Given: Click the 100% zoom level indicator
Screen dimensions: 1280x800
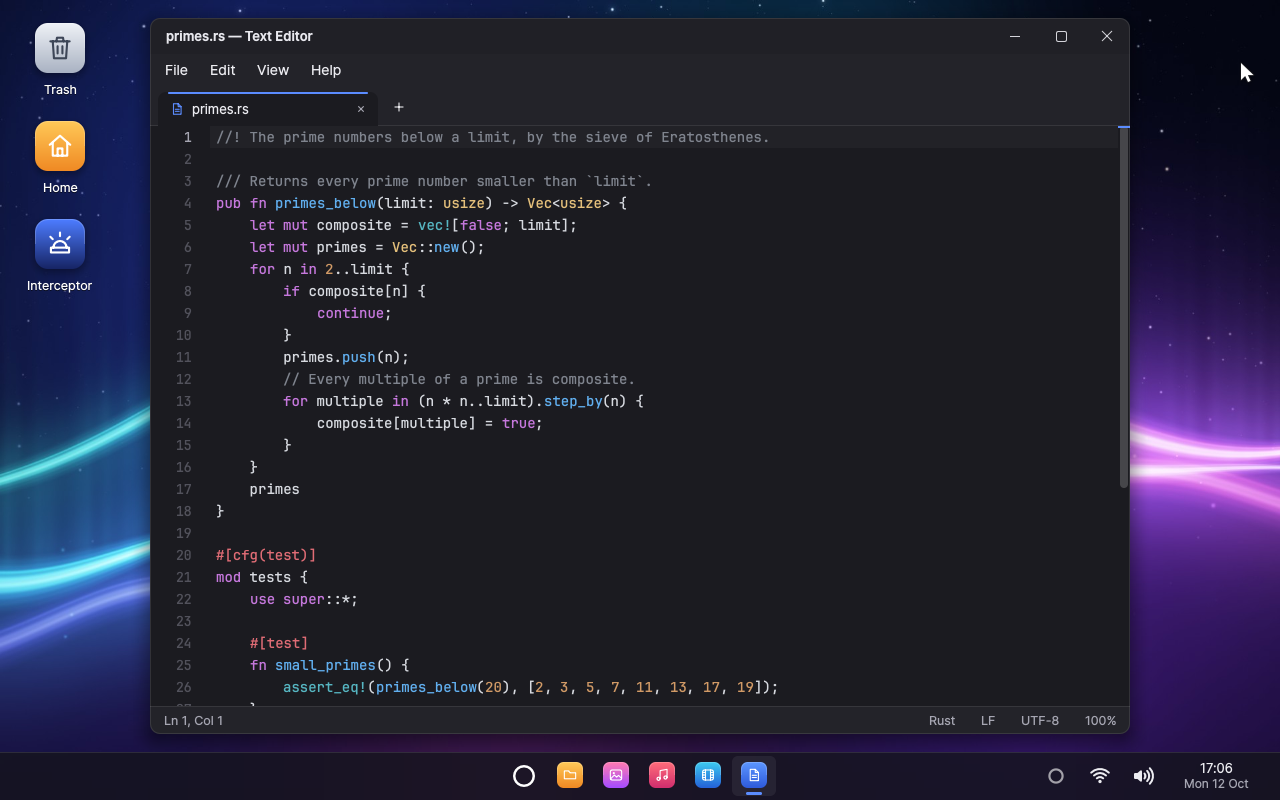Looking at the screenshot, I should point(1101,720).
